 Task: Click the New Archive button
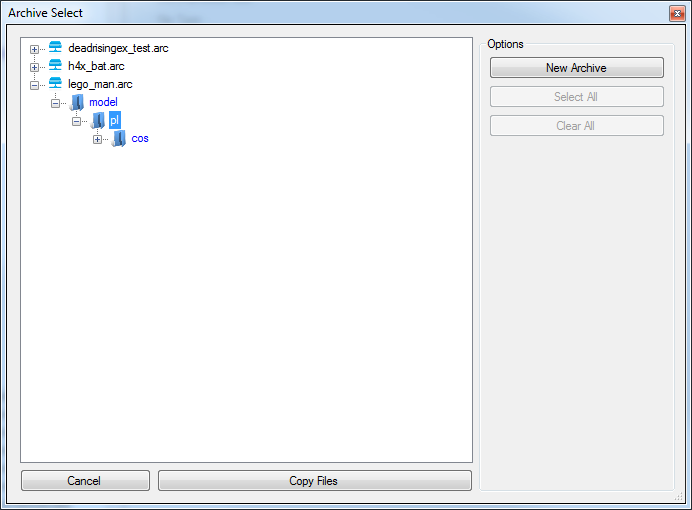coord(576,68)
